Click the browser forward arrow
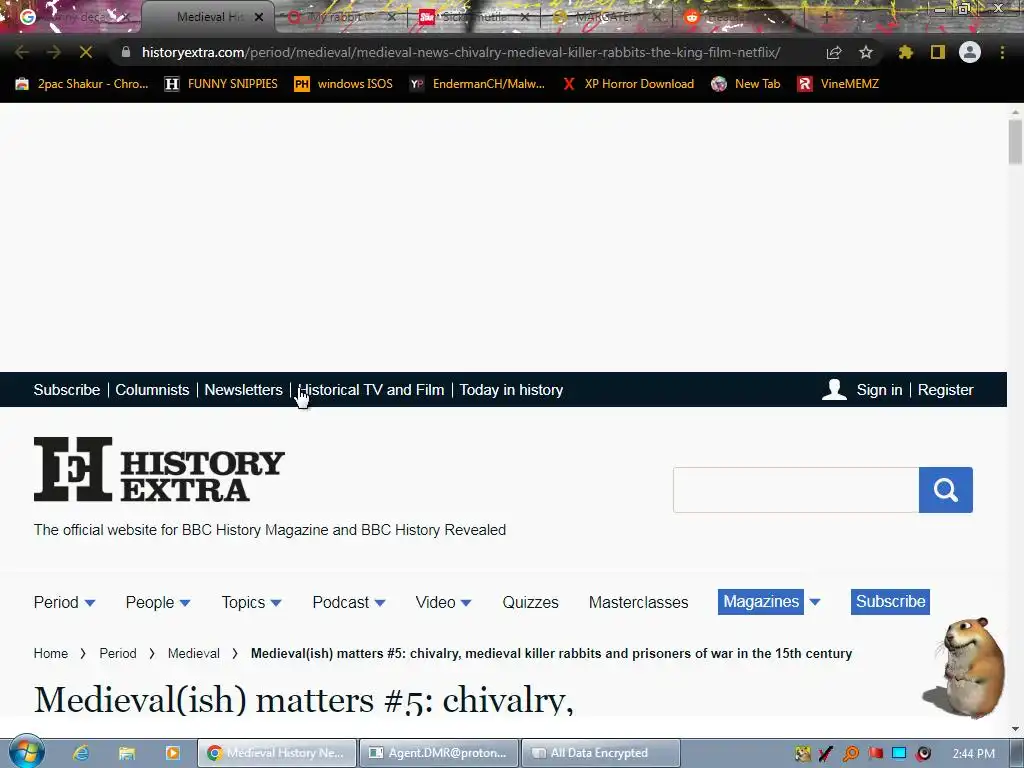 [x=54, y=52]
